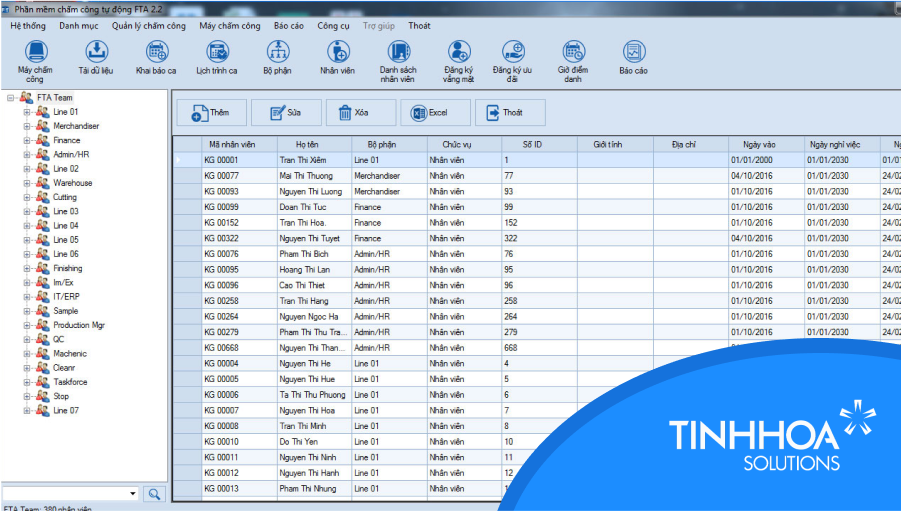Select the name Pham Thi Bich
This screenshot has width=901, height=511.
(314, 254)
